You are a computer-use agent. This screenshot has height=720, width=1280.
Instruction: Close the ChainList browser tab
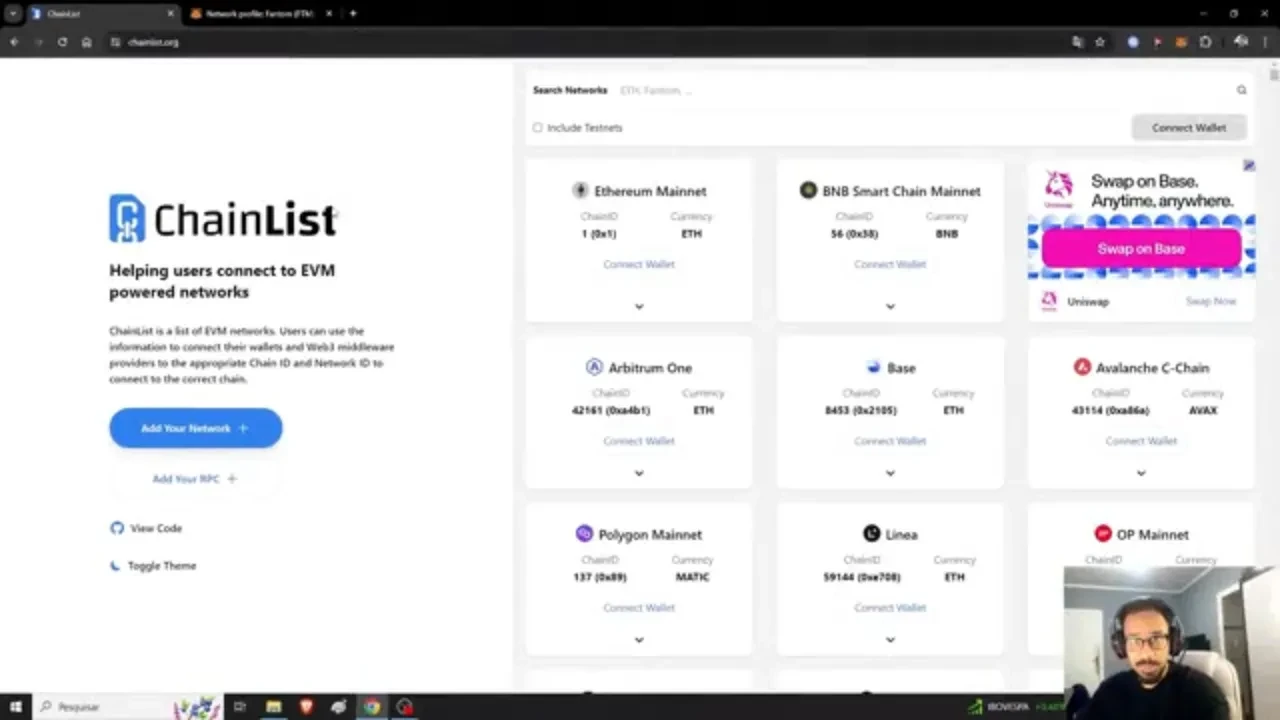pyautogui.click(x=170, y=14)
